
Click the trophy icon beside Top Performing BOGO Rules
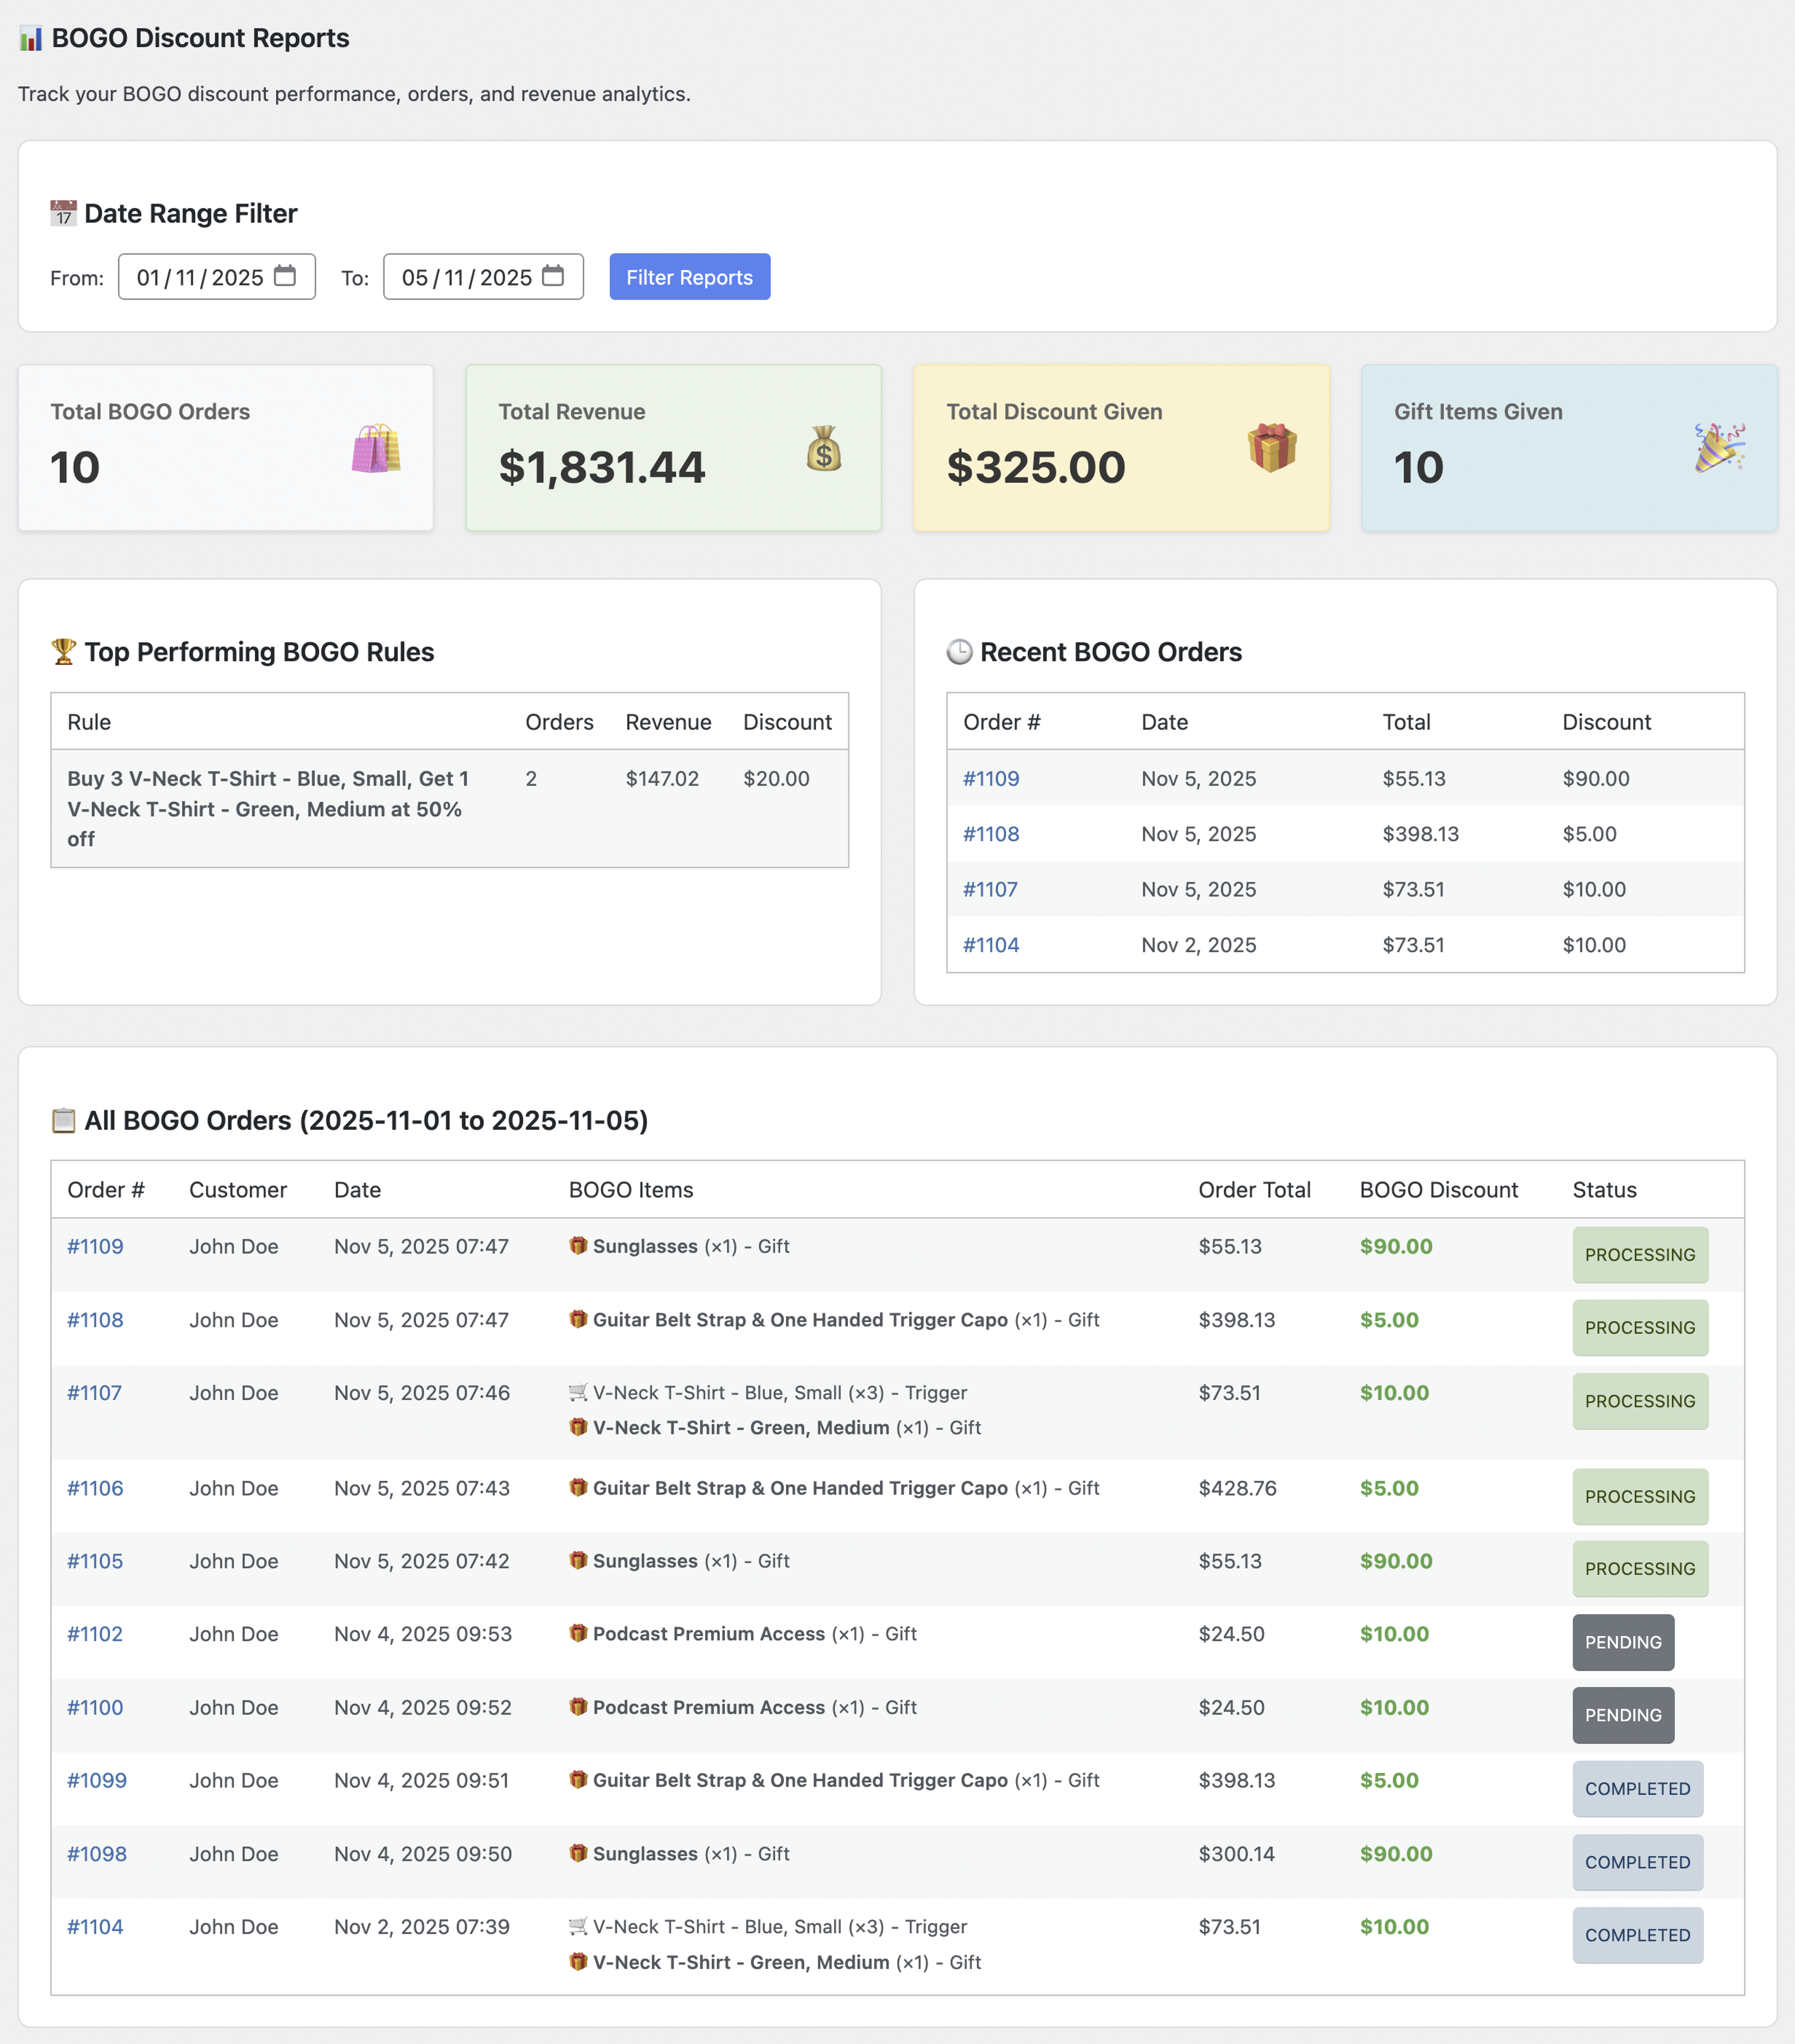63,651
